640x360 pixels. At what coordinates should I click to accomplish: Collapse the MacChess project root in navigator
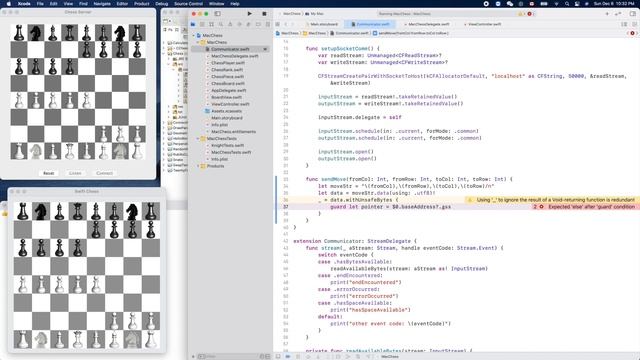click(x=194, y=36)
